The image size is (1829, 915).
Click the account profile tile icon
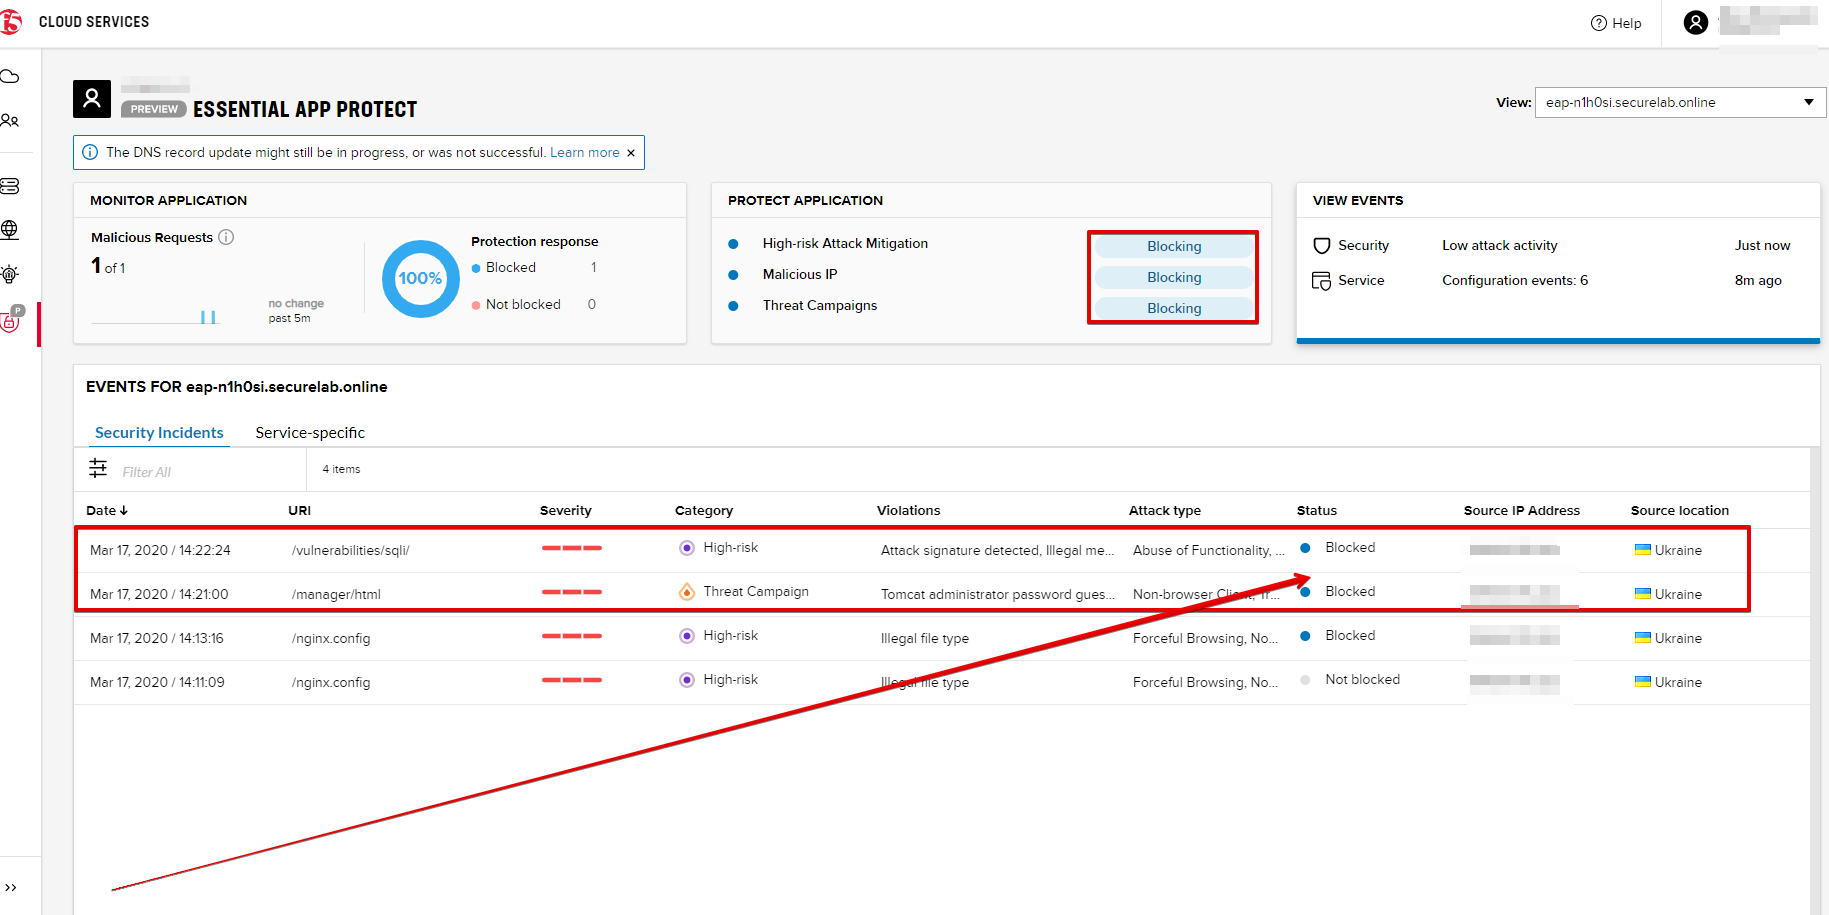(92, 99)
